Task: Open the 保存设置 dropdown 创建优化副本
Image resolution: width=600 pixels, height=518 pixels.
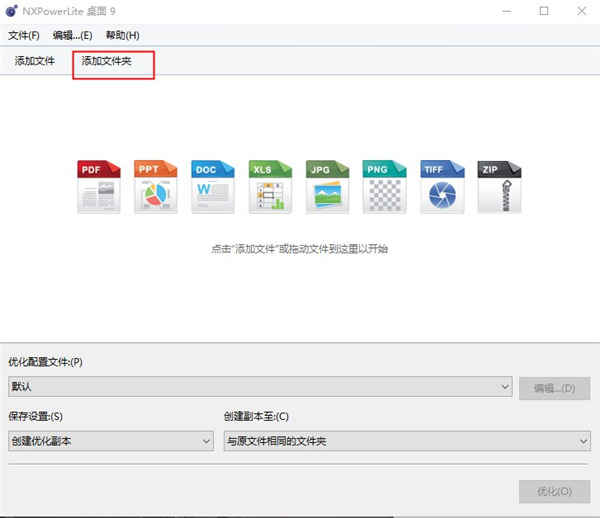Action: [x=111, y=441]
